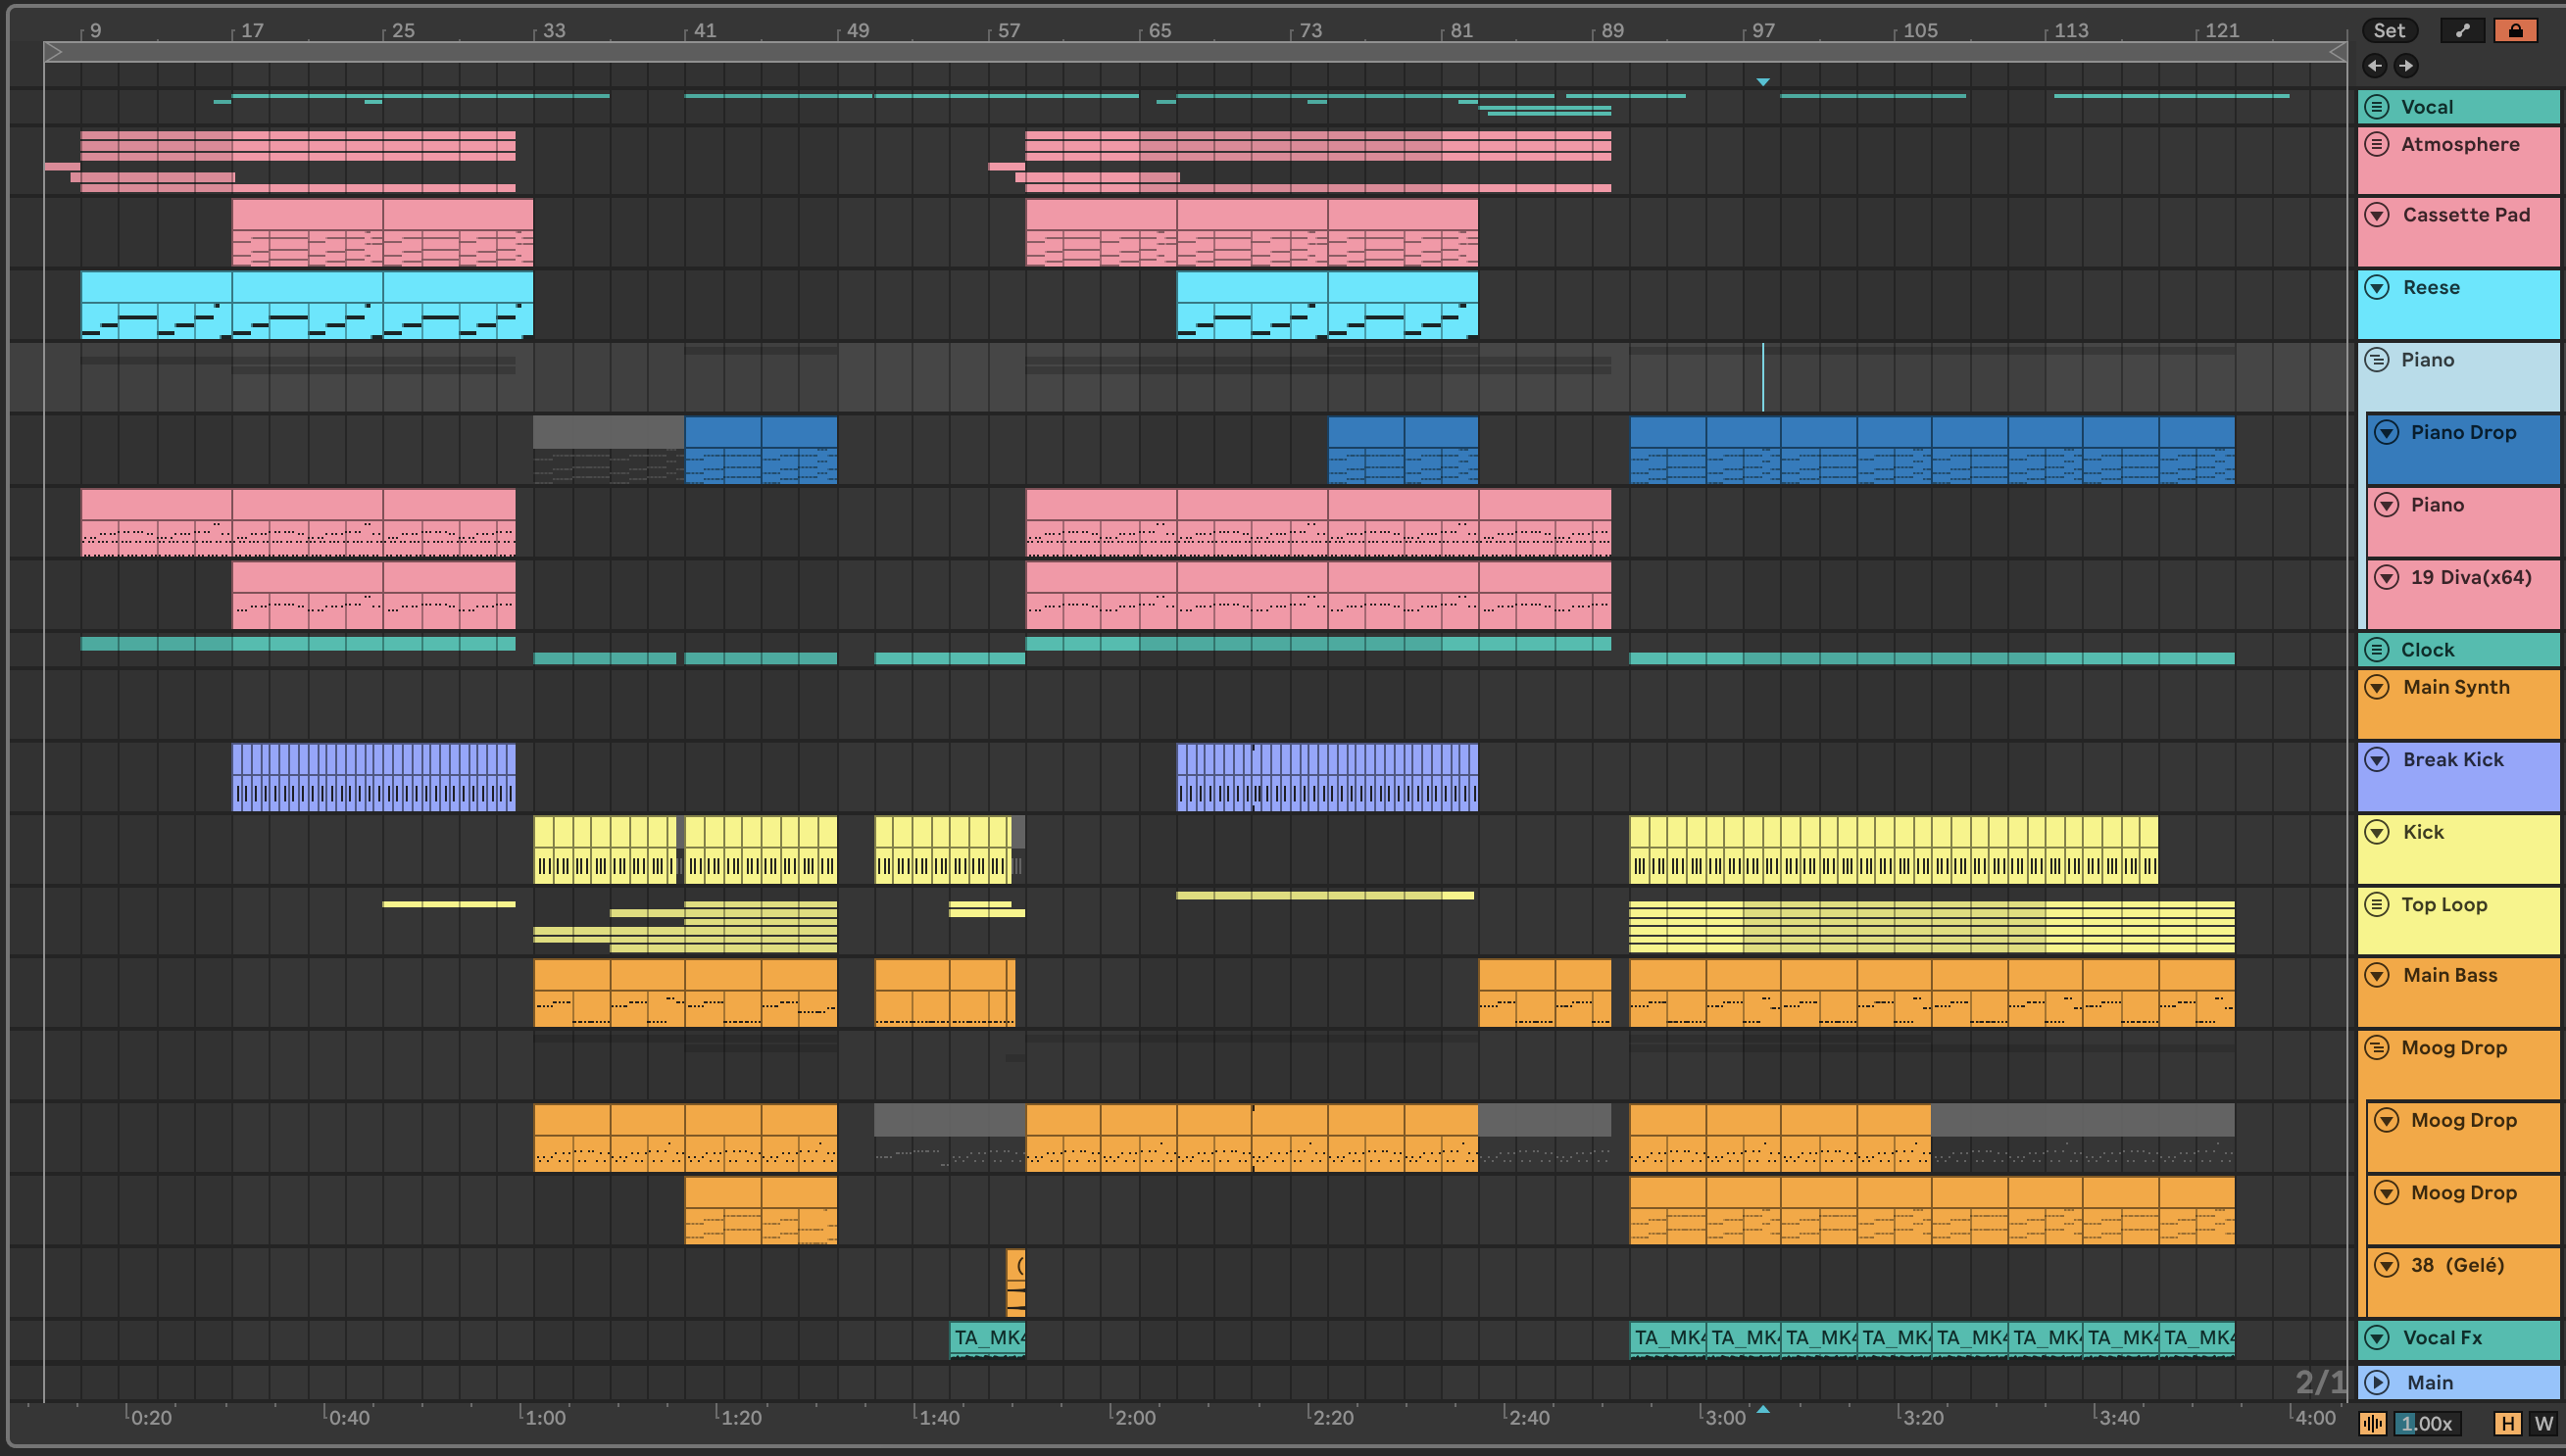Click the Set locator button

tap(2389, 30)
